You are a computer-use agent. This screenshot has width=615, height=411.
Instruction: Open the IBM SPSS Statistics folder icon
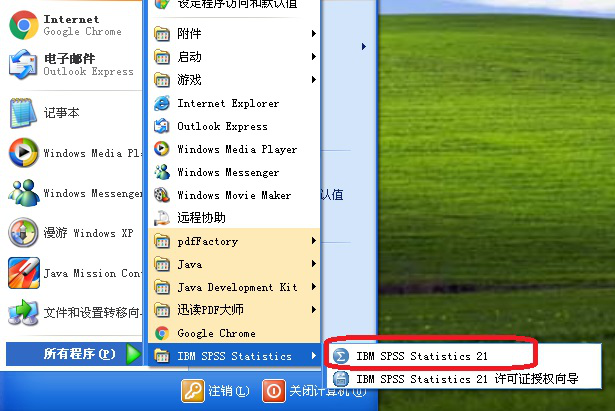pos(162,356)
